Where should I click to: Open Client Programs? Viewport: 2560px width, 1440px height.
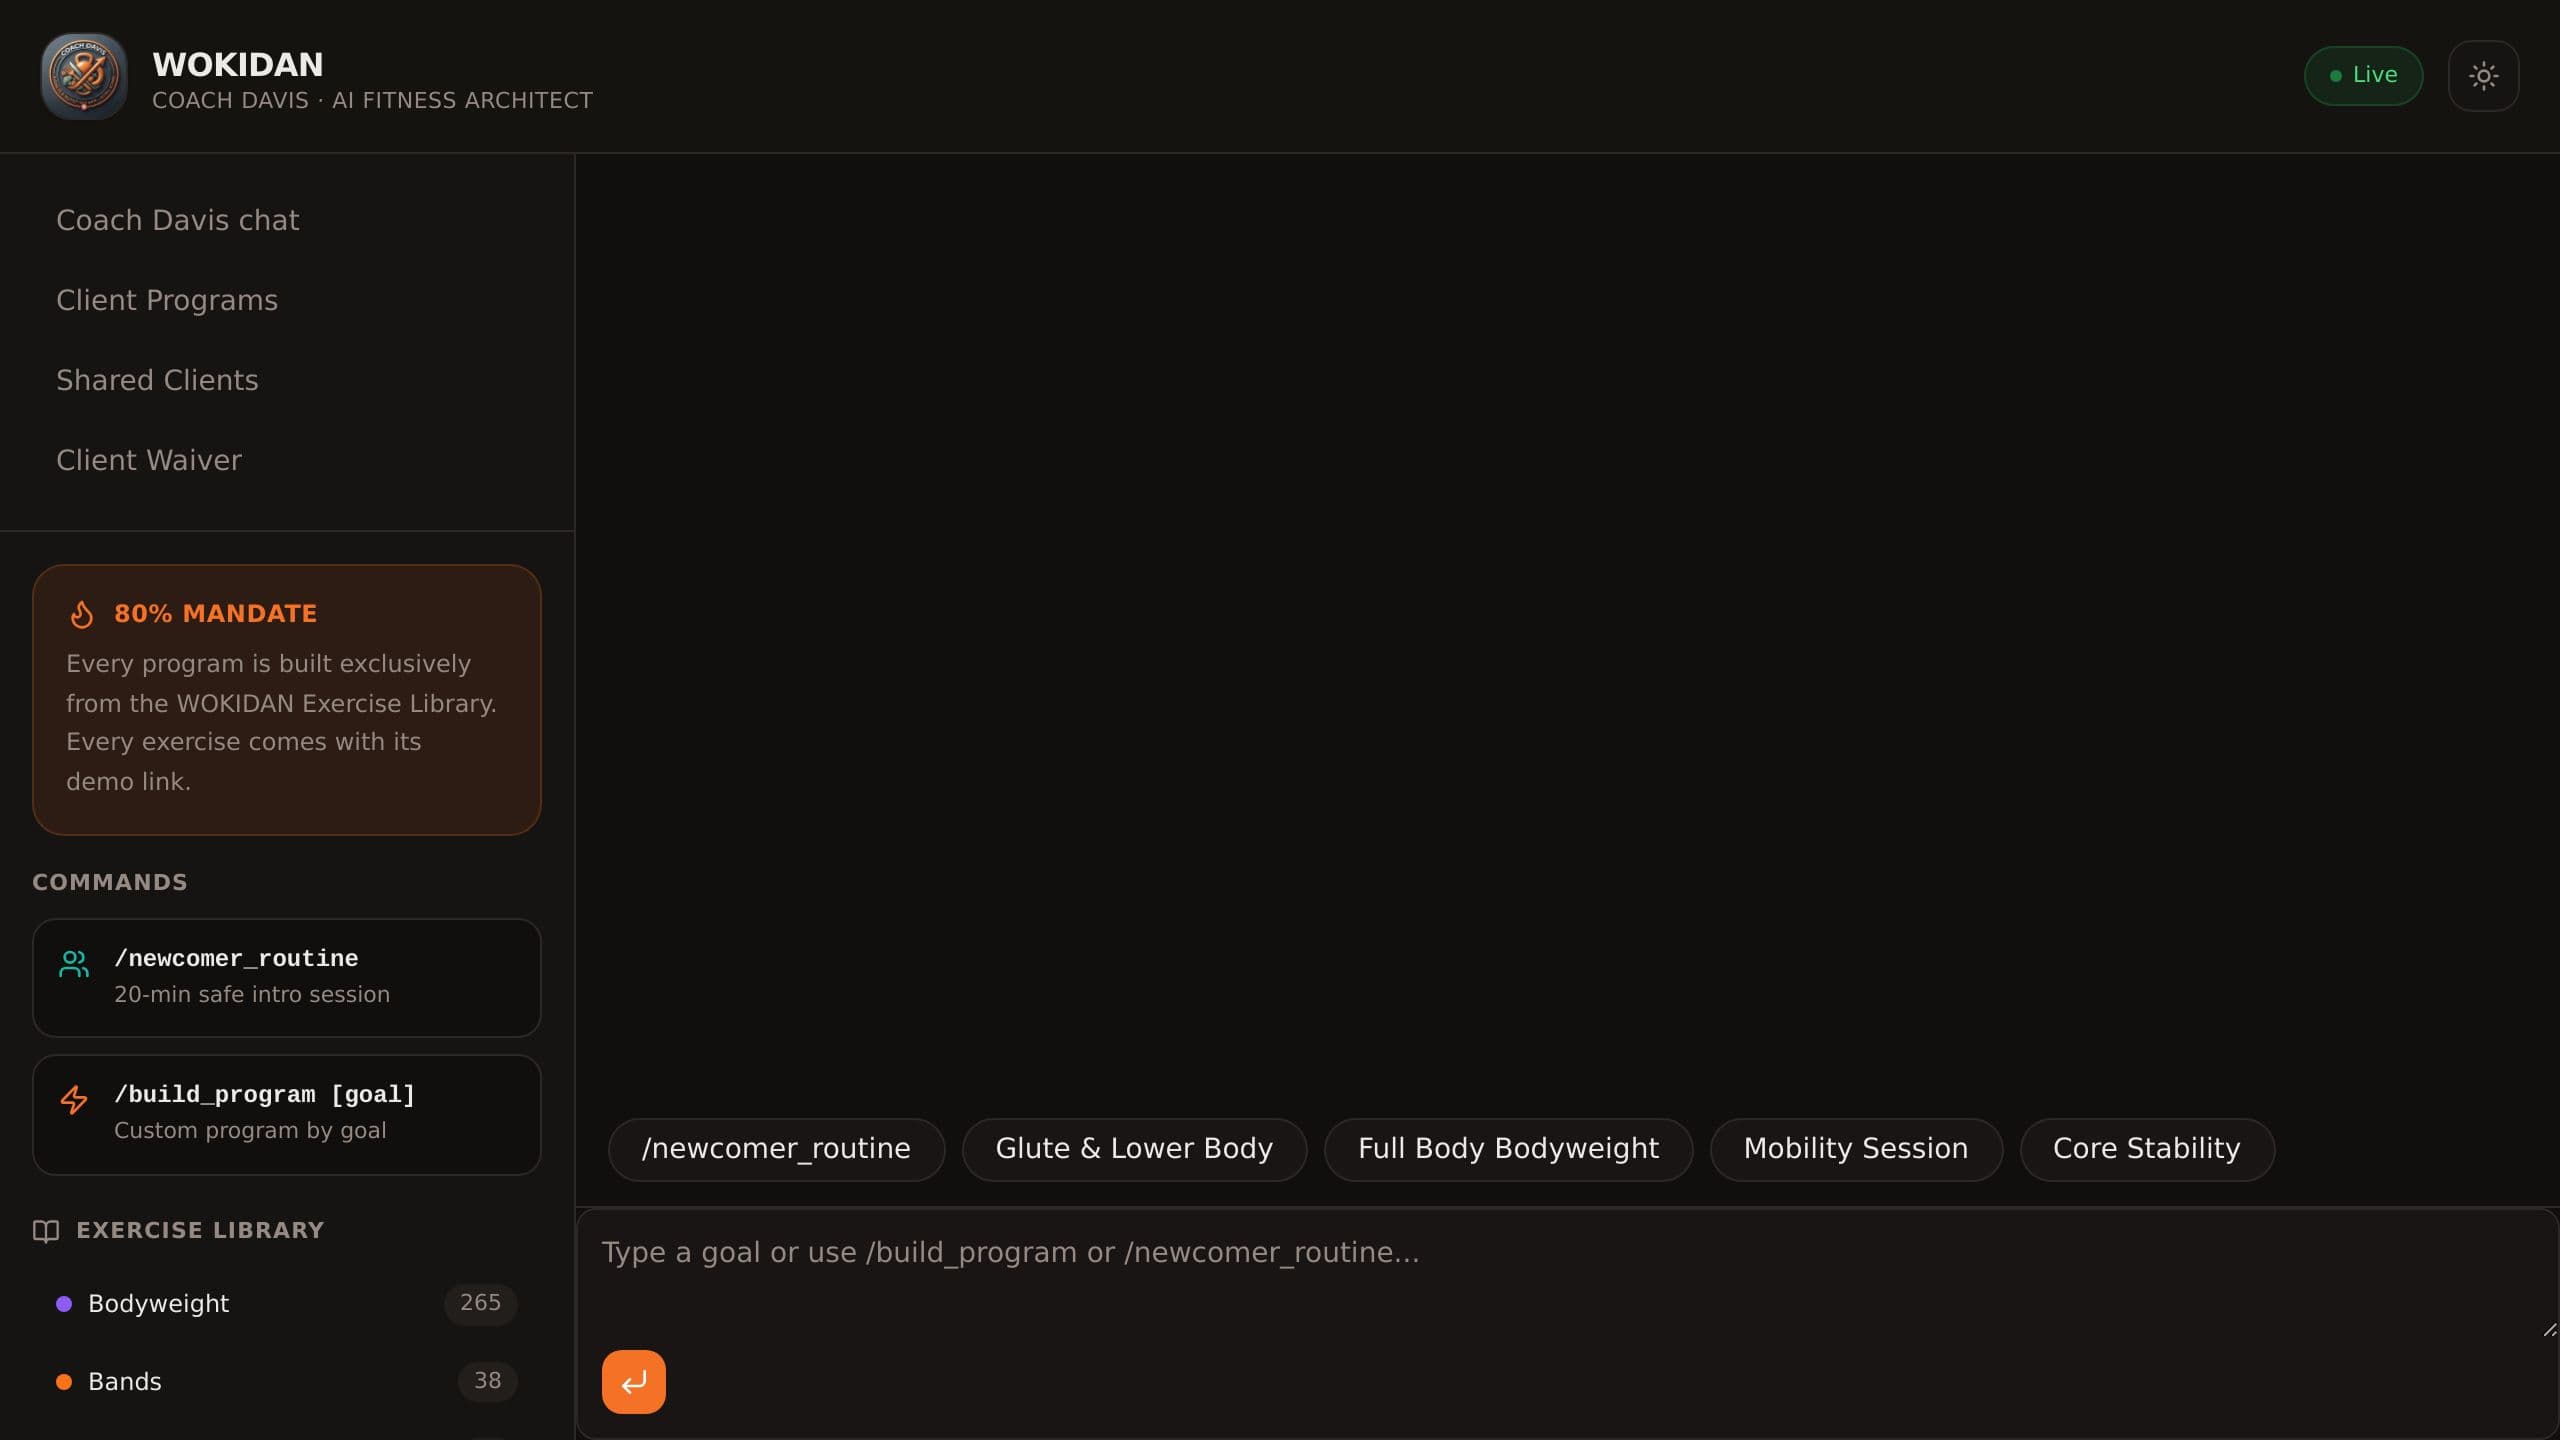click(167, 300)
